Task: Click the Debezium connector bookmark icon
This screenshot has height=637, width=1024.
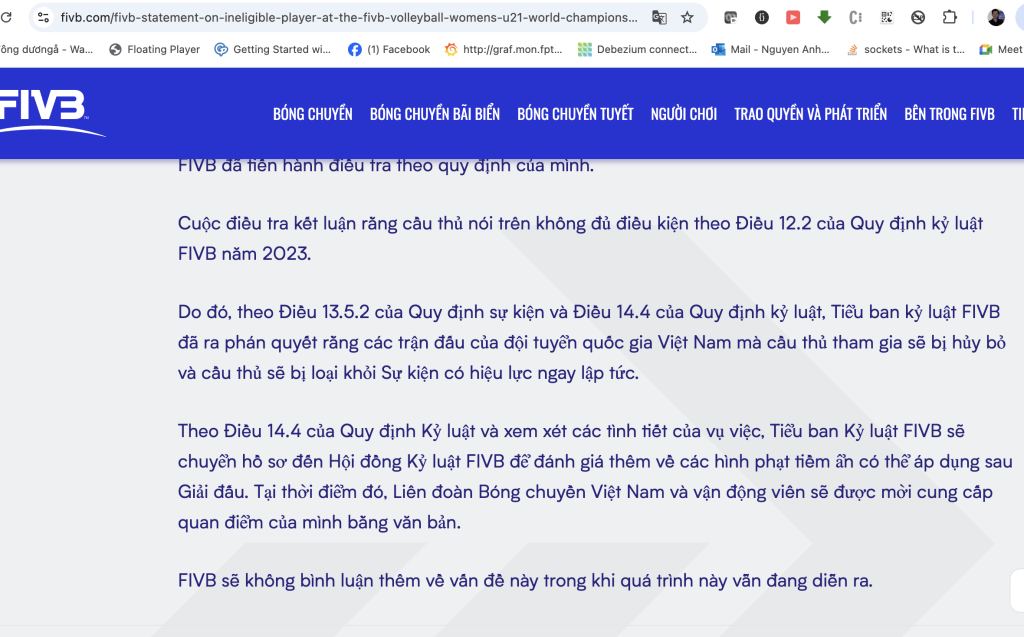Action: tap(584, 50)
